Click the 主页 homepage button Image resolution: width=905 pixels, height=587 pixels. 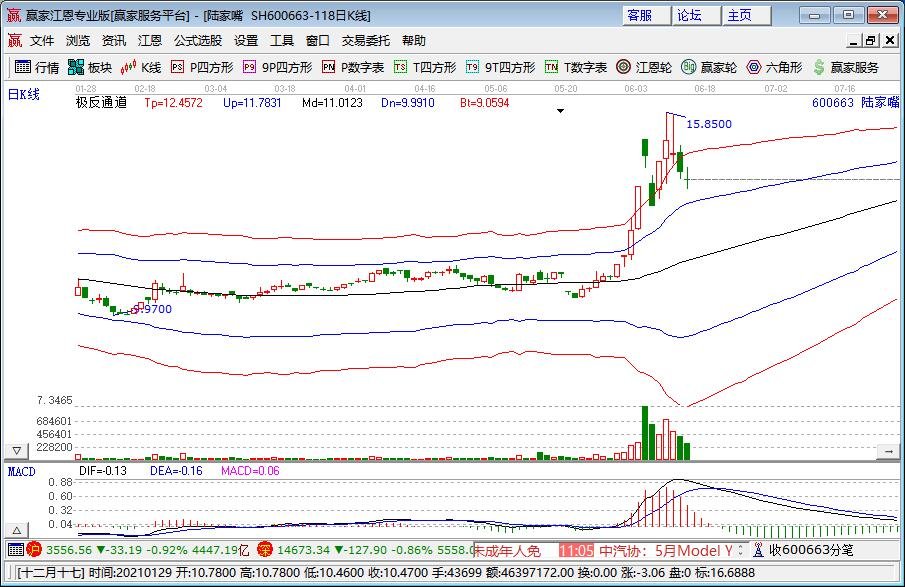tap(747, 16)
